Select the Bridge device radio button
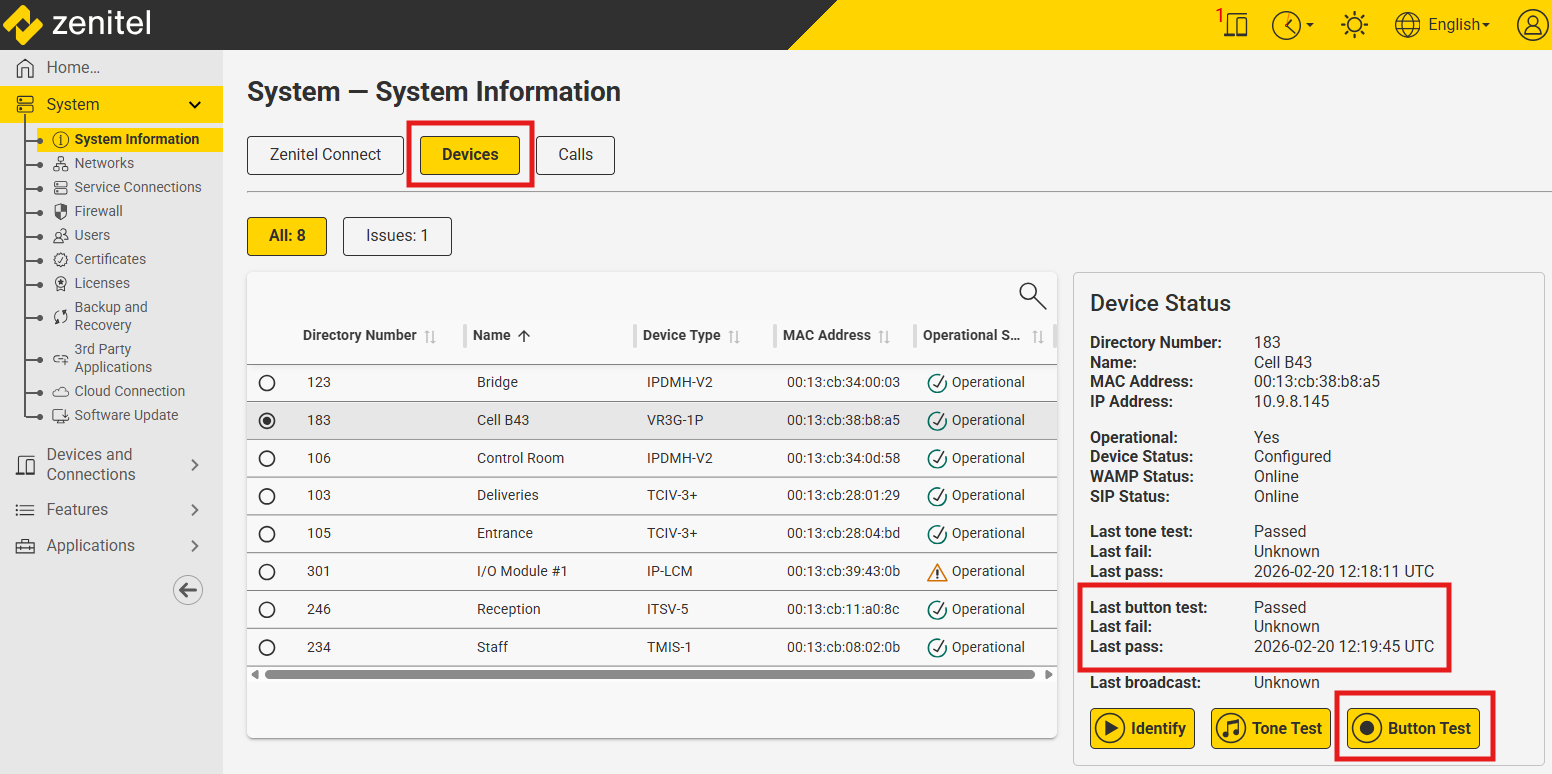This screenshot has width=1552, height=774. point(267,383)
